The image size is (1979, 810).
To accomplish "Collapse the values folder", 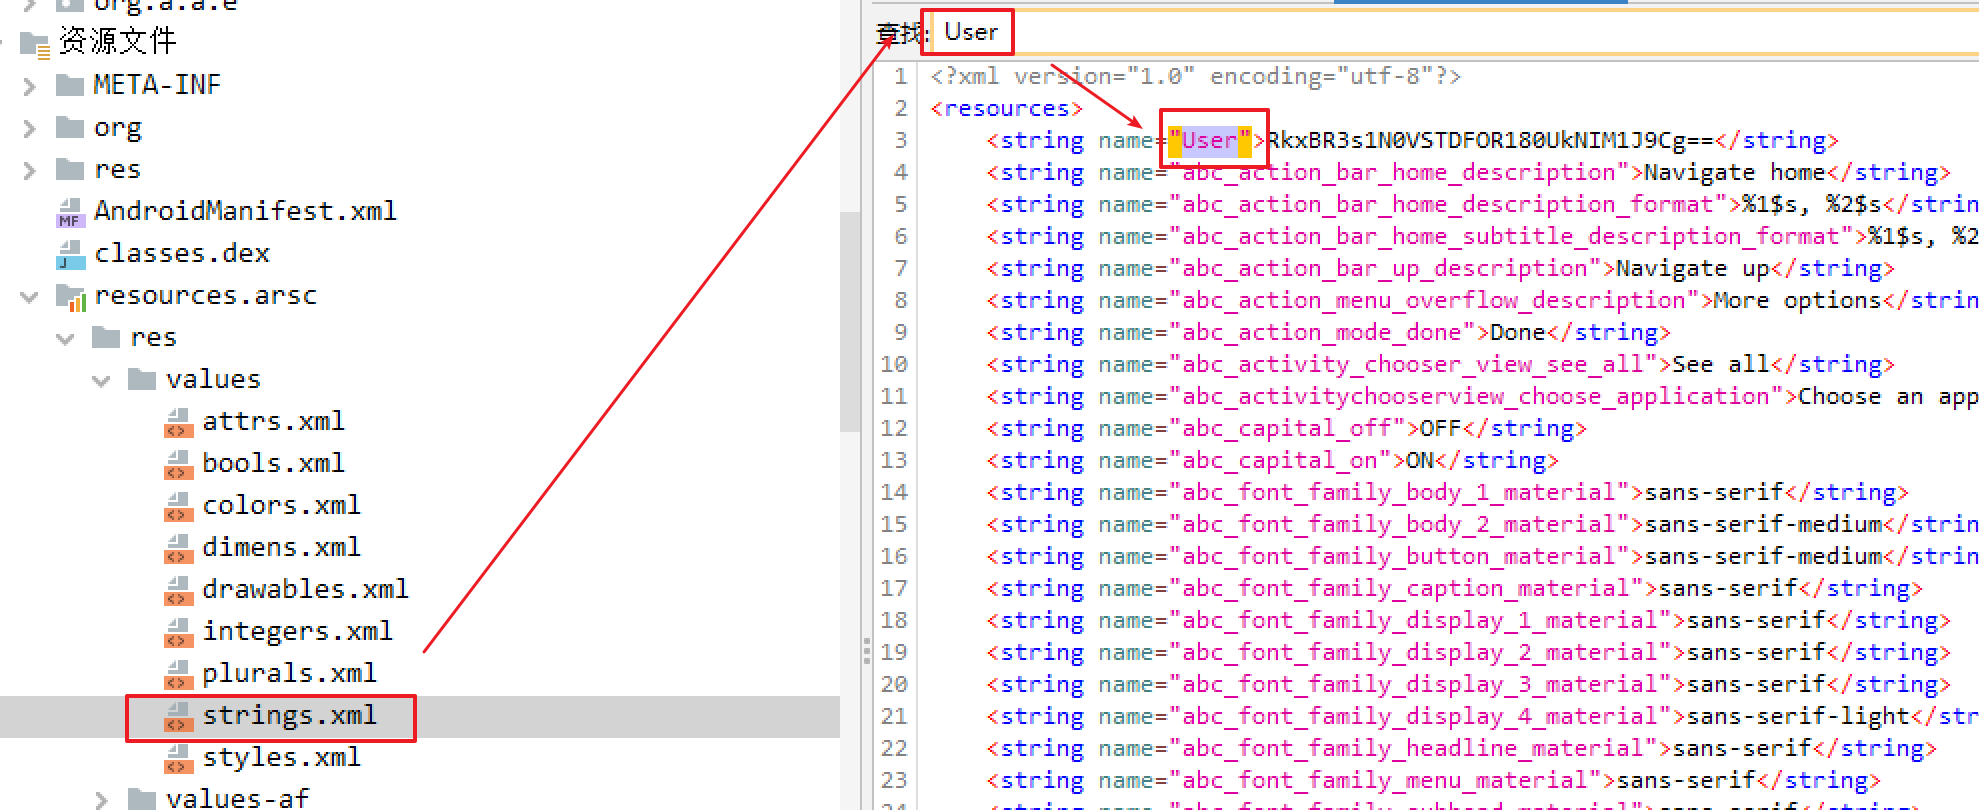I will 101,381.
